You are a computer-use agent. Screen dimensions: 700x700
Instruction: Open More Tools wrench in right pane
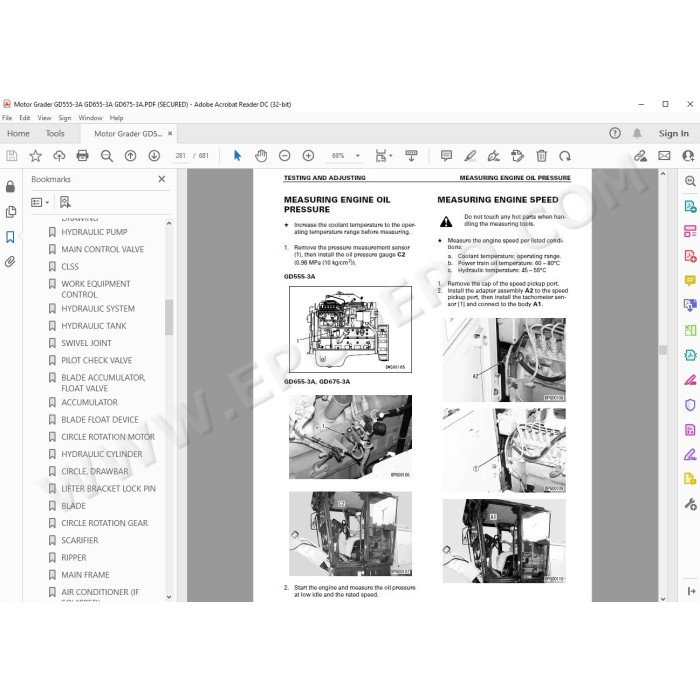(x=690, y=504)
